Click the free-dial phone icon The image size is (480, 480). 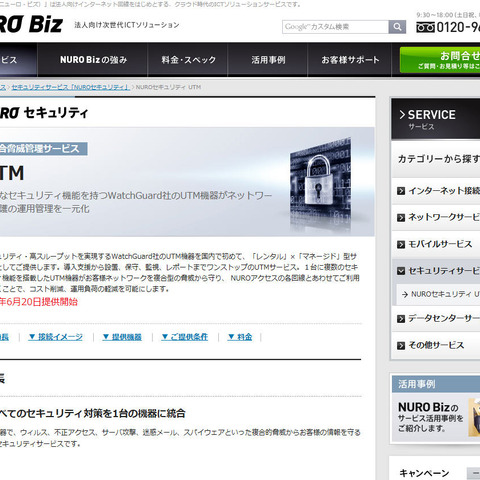(425, 27)
